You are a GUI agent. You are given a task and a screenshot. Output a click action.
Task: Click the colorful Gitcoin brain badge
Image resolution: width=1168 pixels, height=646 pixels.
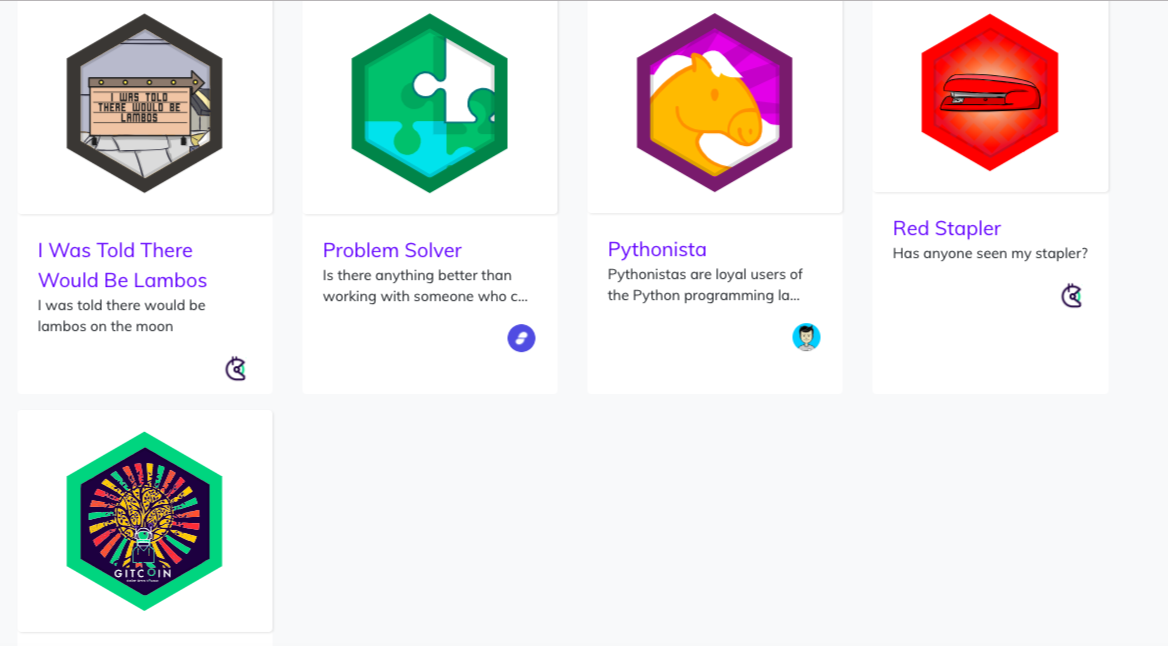[144, 520]
